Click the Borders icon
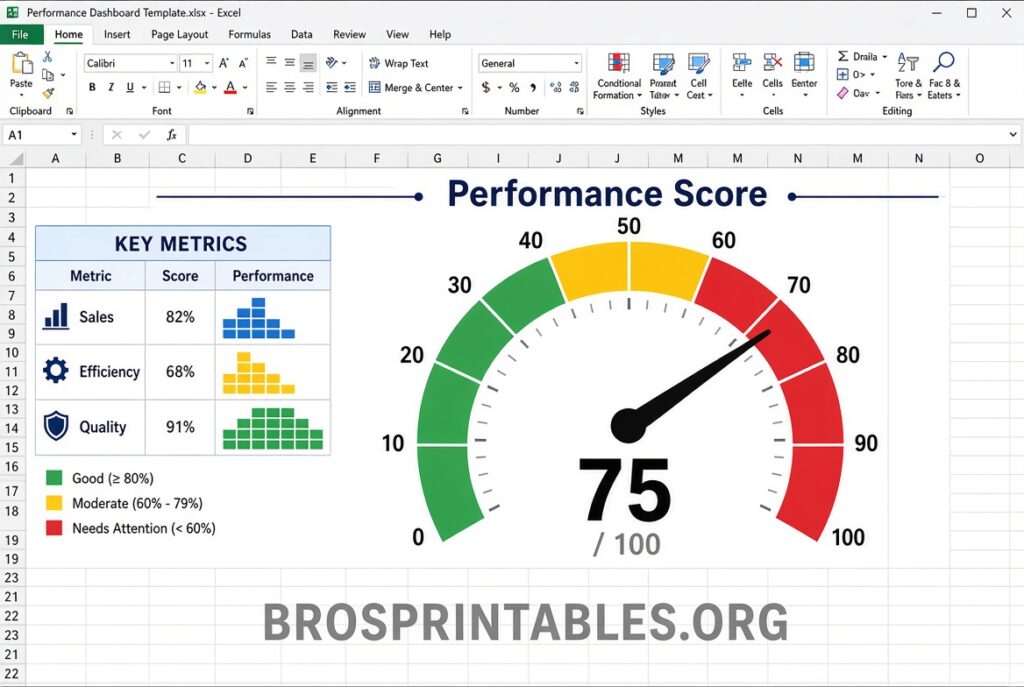This screenshot has height=687, width=1024. (165, 87)
